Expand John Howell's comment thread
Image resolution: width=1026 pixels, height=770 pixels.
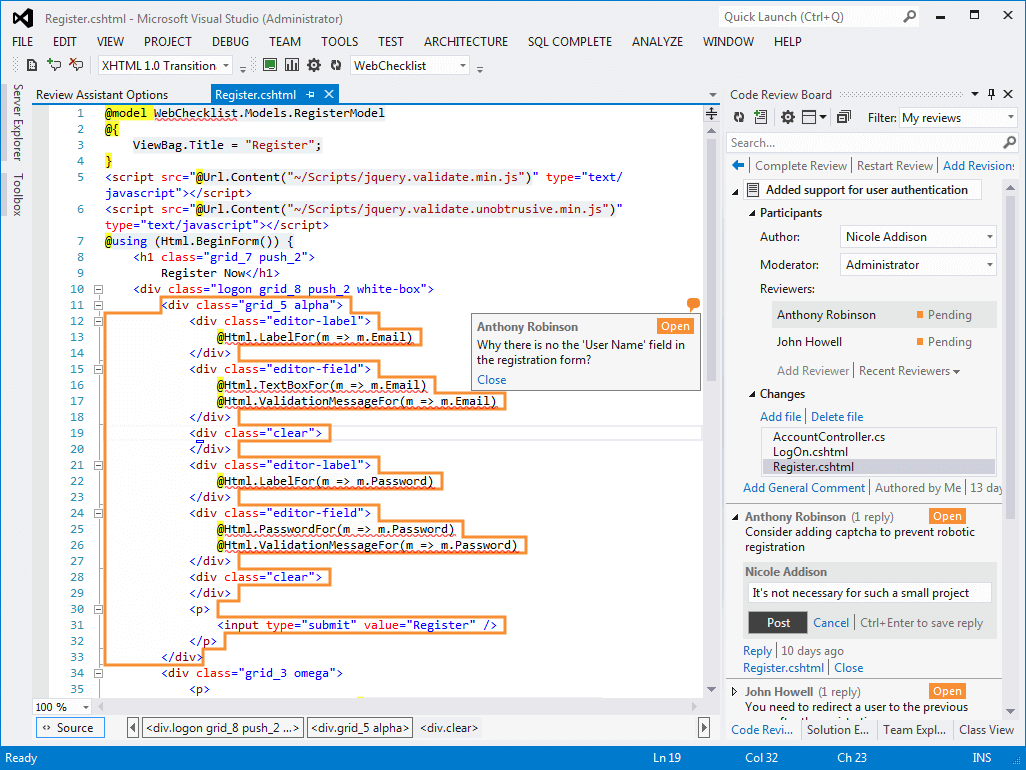click(735, 691)
